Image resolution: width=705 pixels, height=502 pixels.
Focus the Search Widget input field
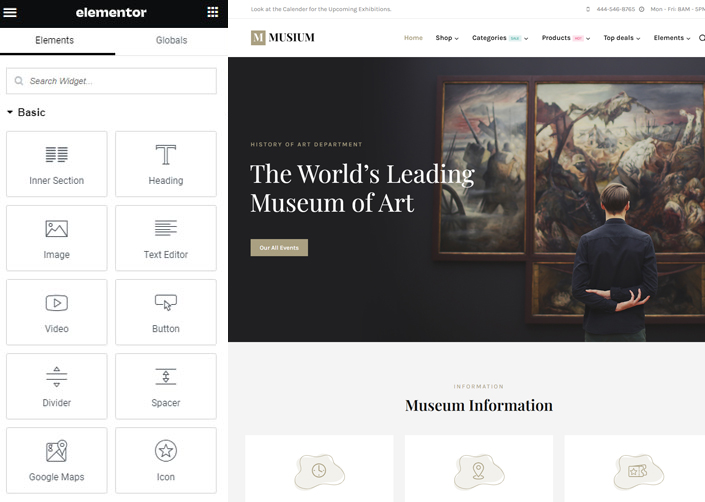[112, 81]
